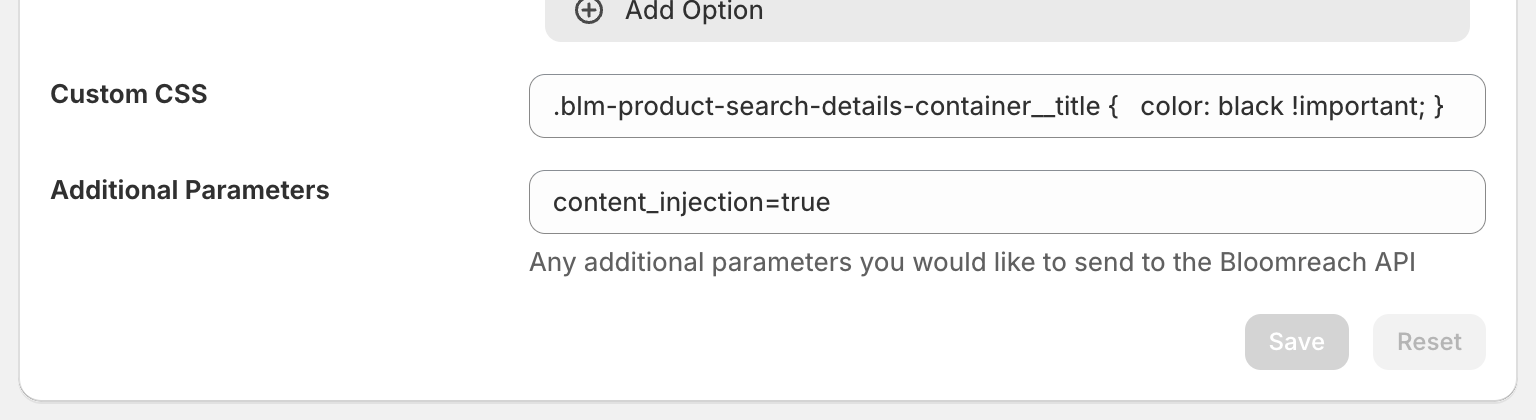The height and width of the screenshot is (420, 1536).
Task: Focus the Additional Parameters input field
Action: coord(1006,202)
